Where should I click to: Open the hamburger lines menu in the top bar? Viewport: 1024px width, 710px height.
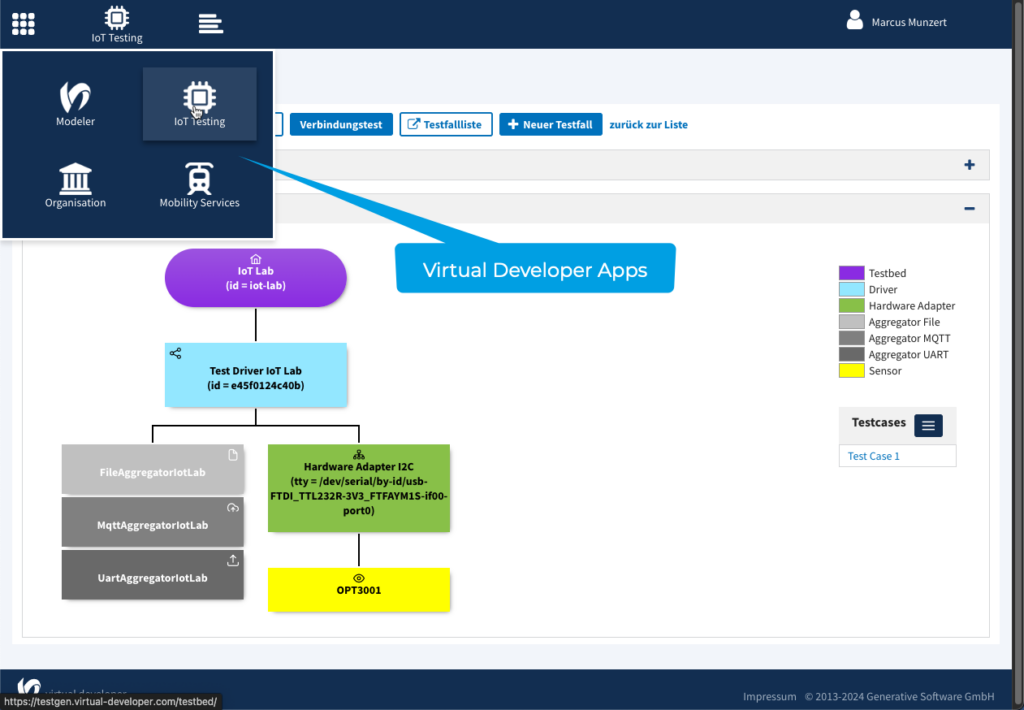click(x=210, y=22)
